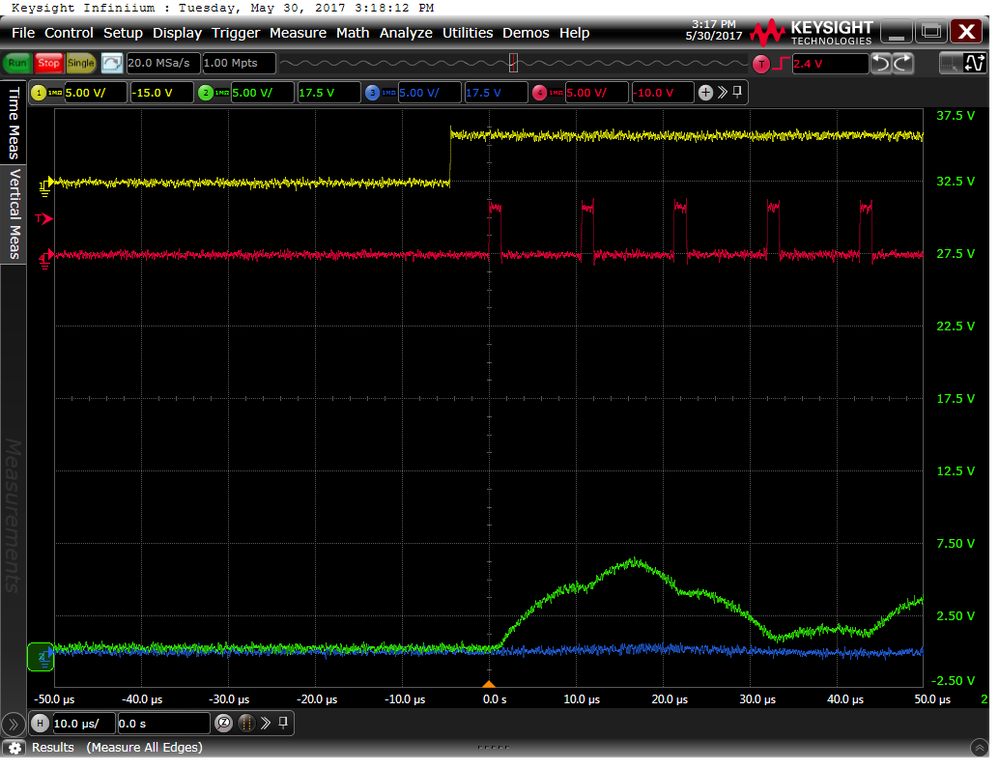Click the pin icon on horizontal toolbar
The height and width of the screenshot is (767, 999).
pyautogui.click(x=283, y=723)
